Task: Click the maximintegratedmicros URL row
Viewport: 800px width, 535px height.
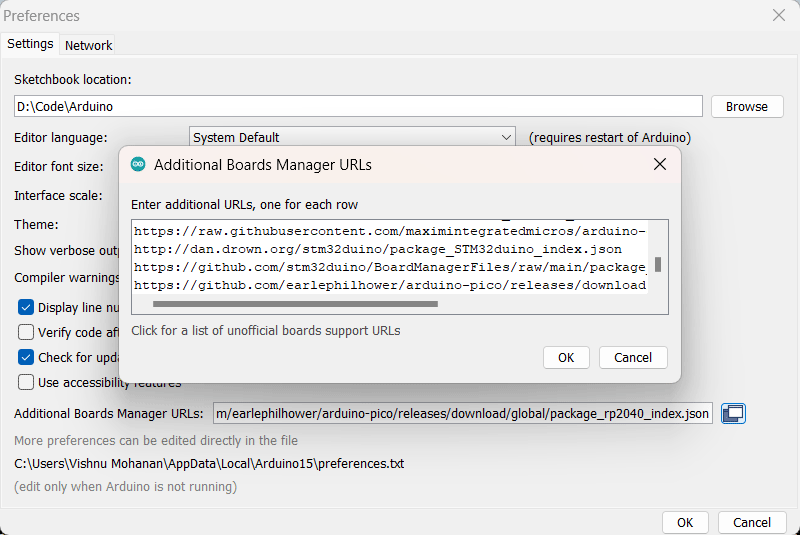Action: click(390, 231)
